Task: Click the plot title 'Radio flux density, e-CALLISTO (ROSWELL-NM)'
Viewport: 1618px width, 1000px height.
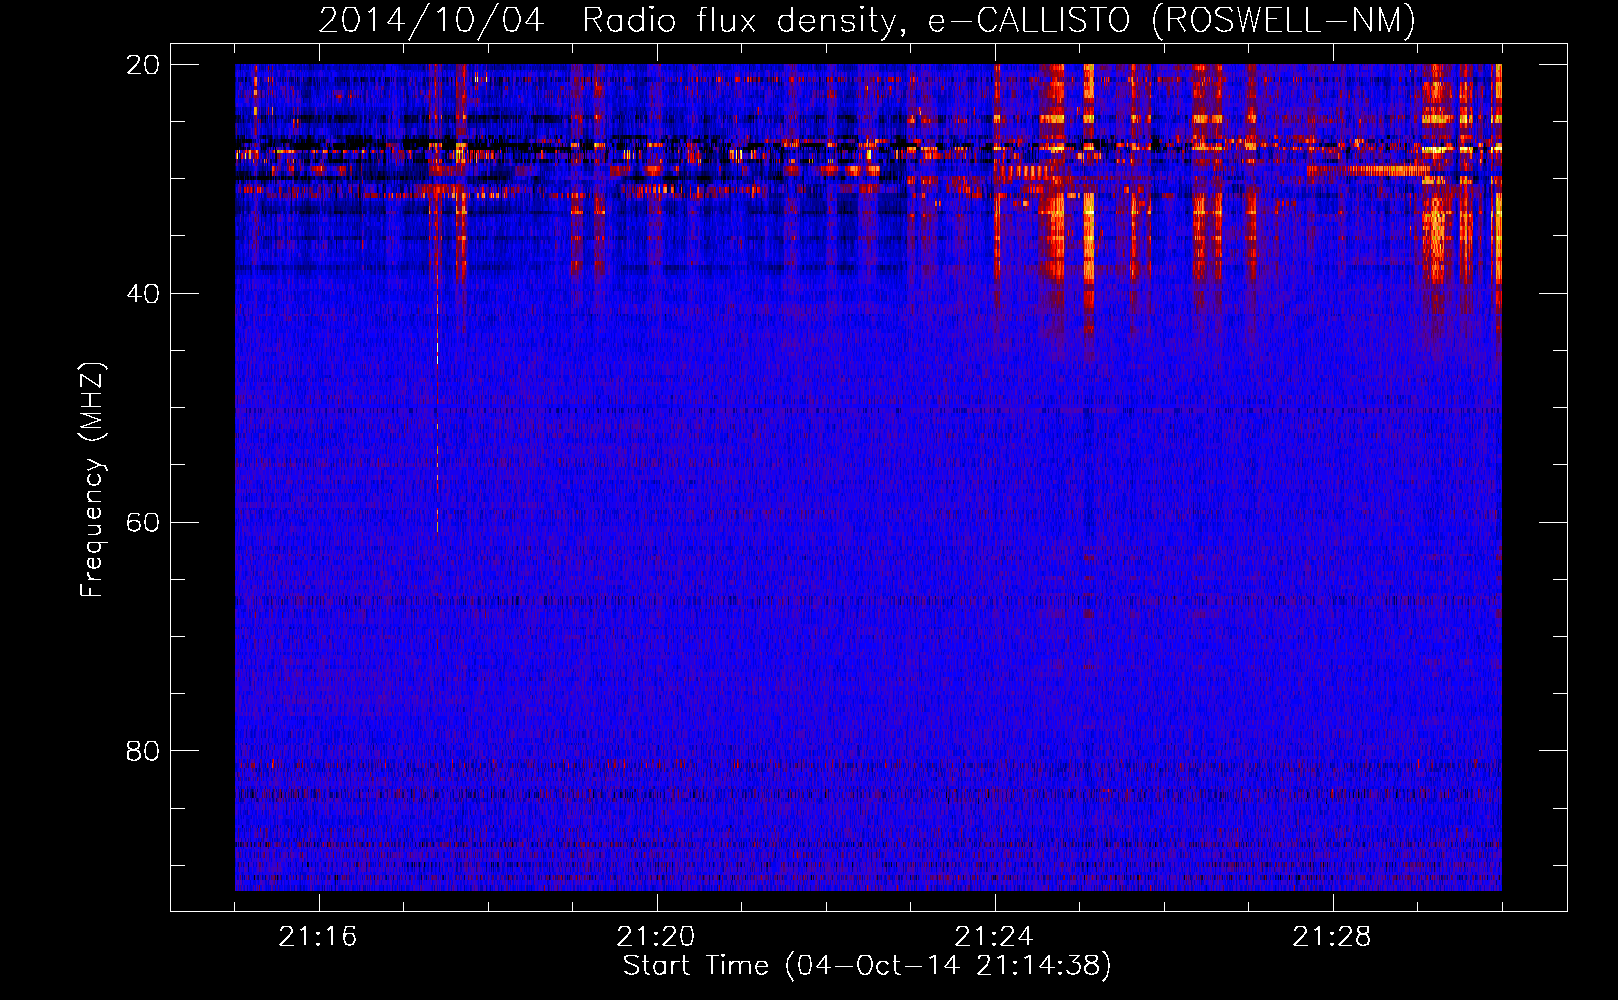Action: click(x=999, y=21)
